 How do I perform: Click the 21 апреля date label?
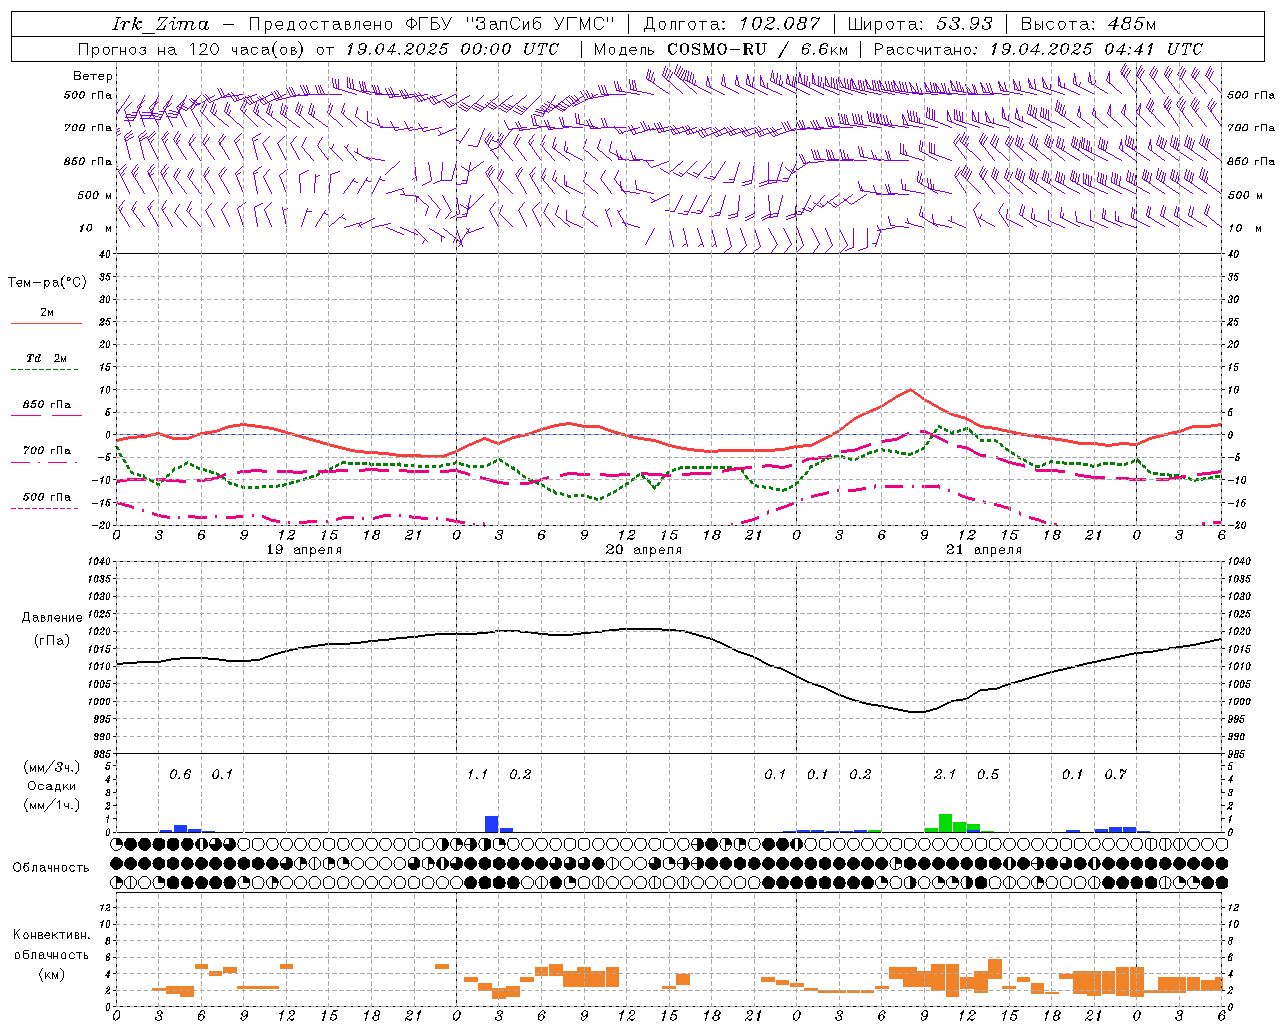pyautogui.click(x=984, y=550)
